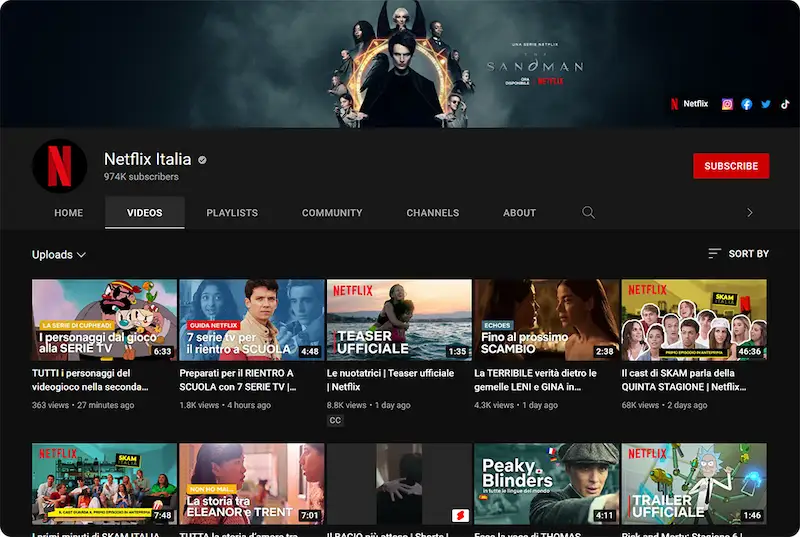Click the 974K subscribers text
The image size is (800, 537).
coord(141,177)
